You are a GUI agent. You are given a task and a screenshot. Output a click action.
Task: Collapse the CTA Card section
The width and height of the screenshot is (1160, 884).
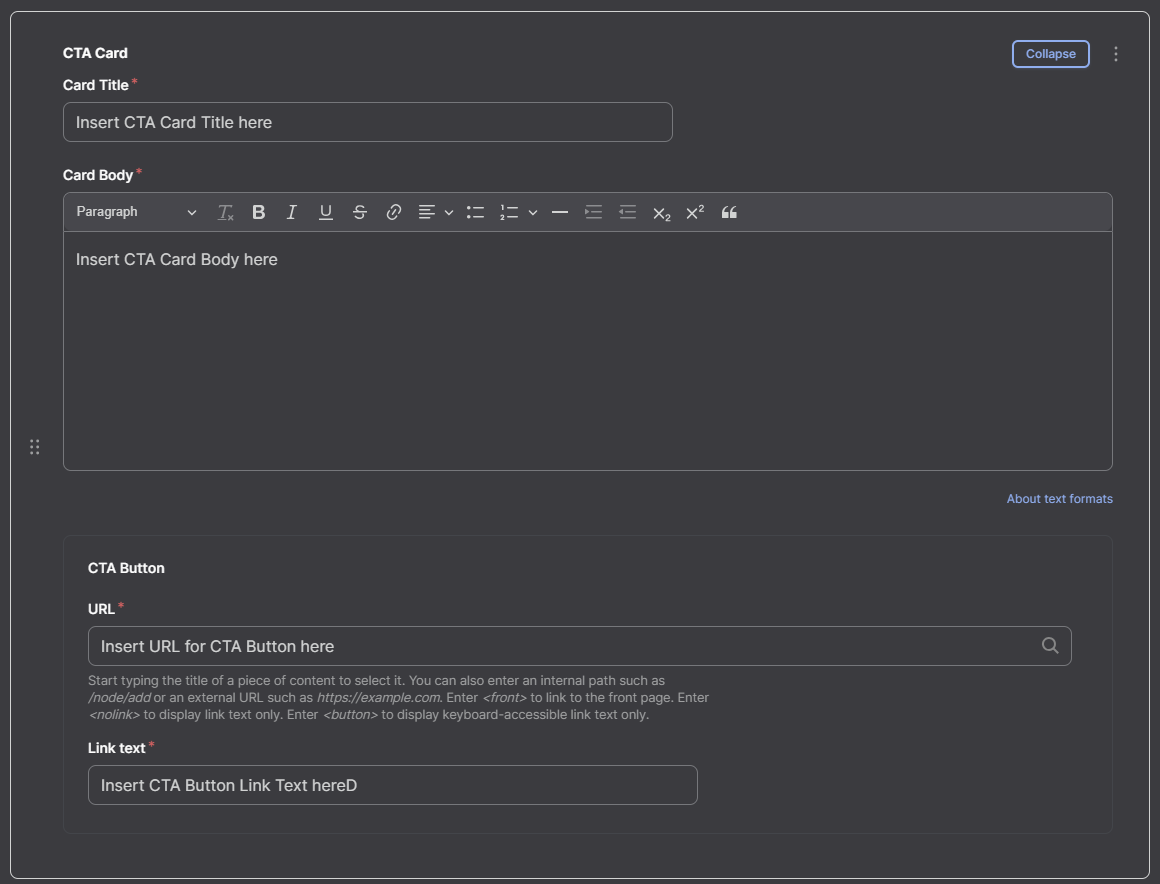[x=1051, y=54]
